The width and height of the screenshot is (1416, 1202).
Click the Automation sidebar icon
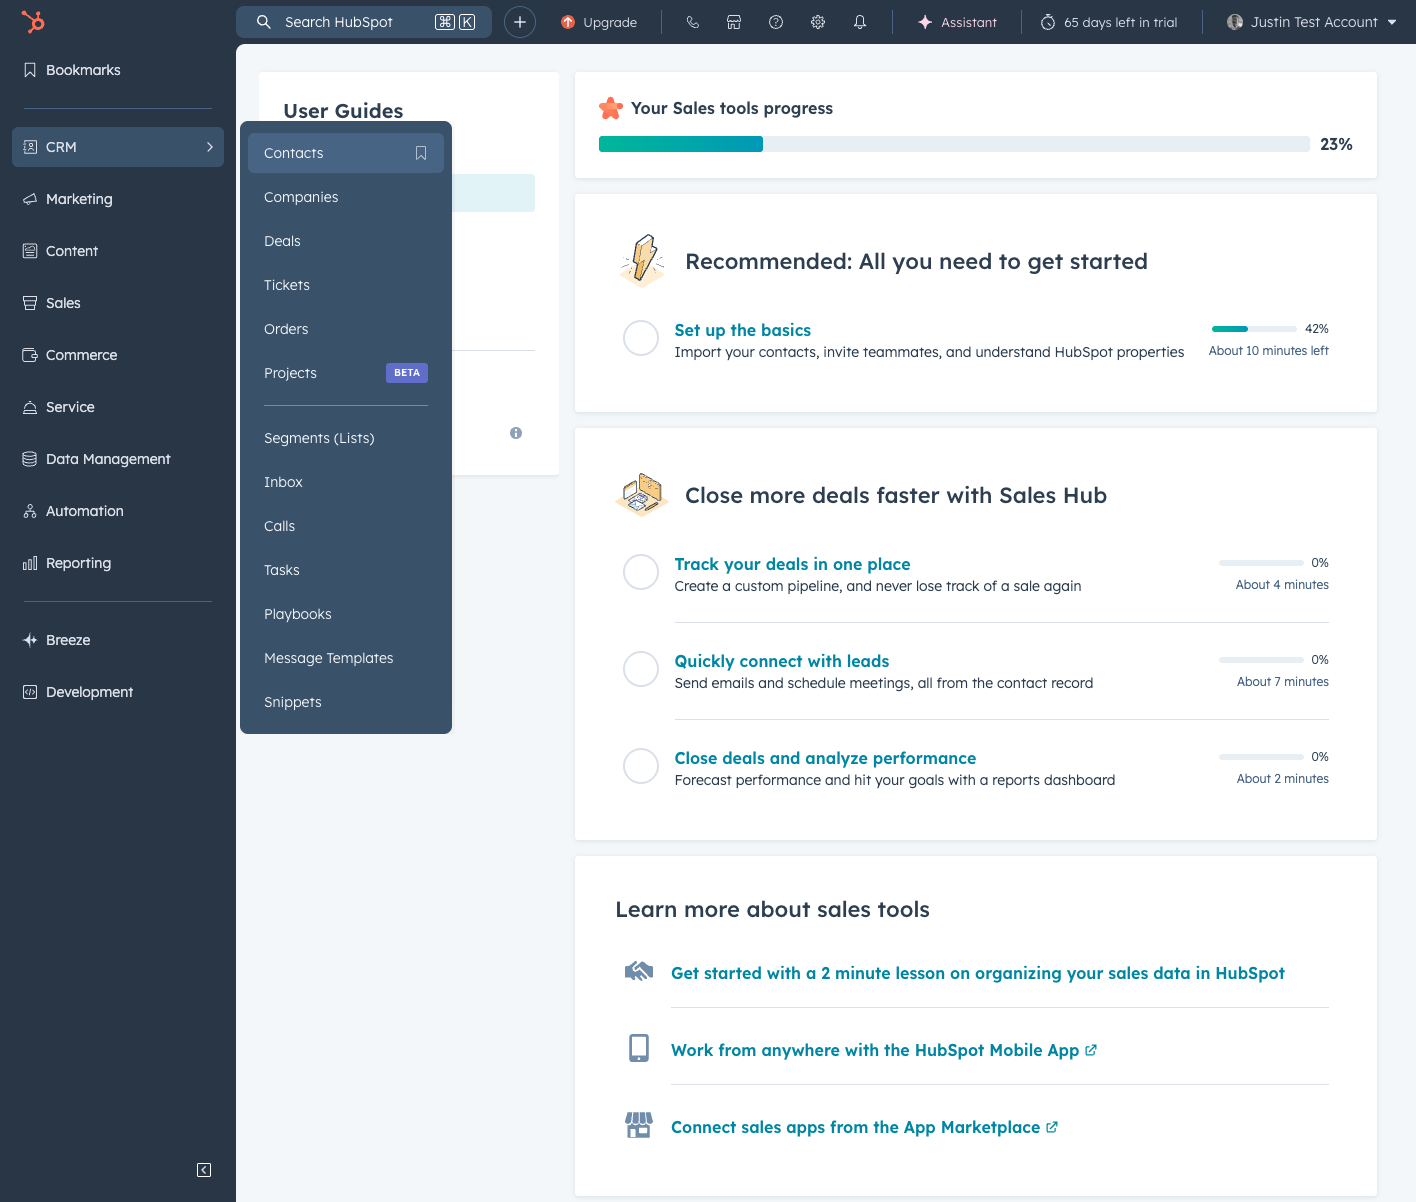point(30,511)
